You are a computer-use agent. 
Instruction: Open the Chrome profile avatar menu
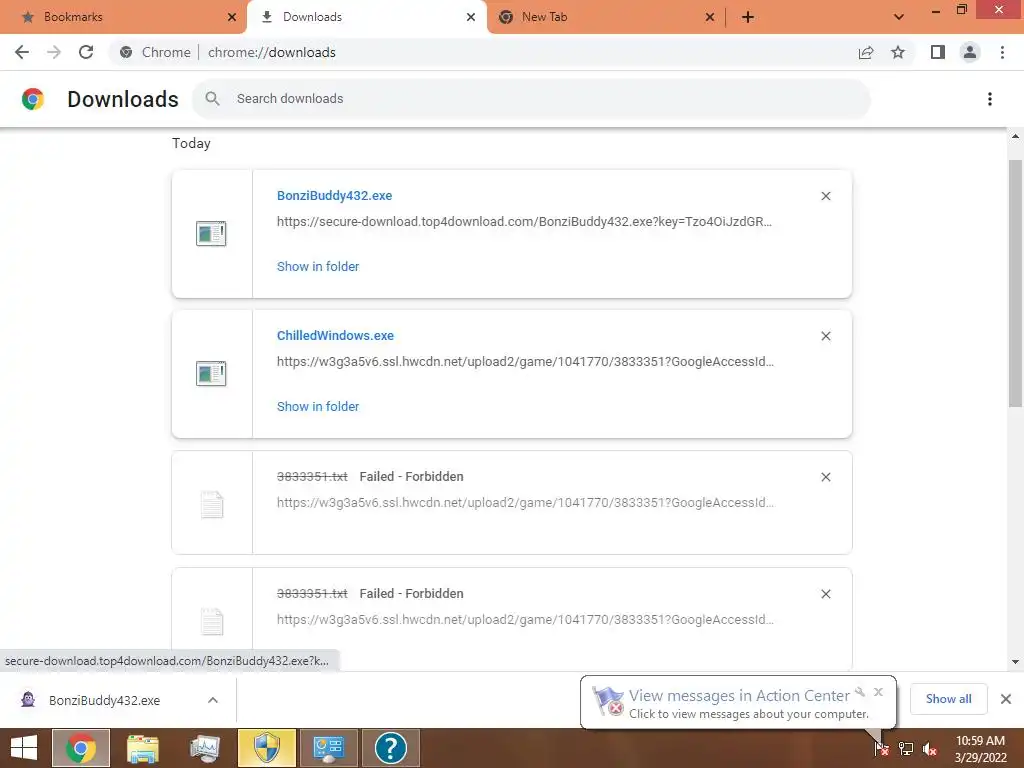tap(970, 52)
